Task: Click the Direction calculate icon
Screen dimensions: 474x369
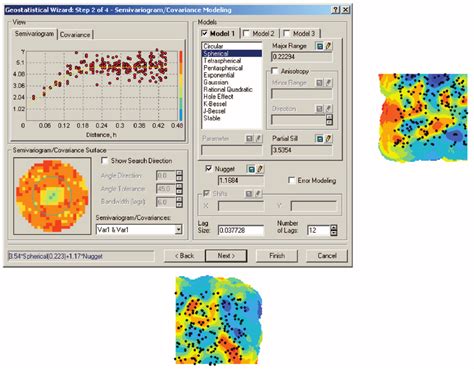Action: coord(319,108)
